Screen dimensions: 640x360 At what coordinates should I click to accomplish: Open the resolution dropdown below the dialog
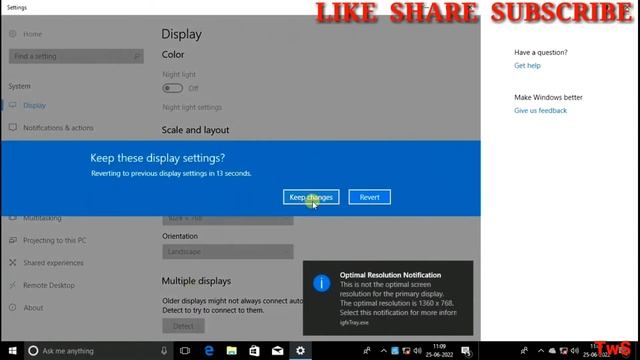(228, 220)
